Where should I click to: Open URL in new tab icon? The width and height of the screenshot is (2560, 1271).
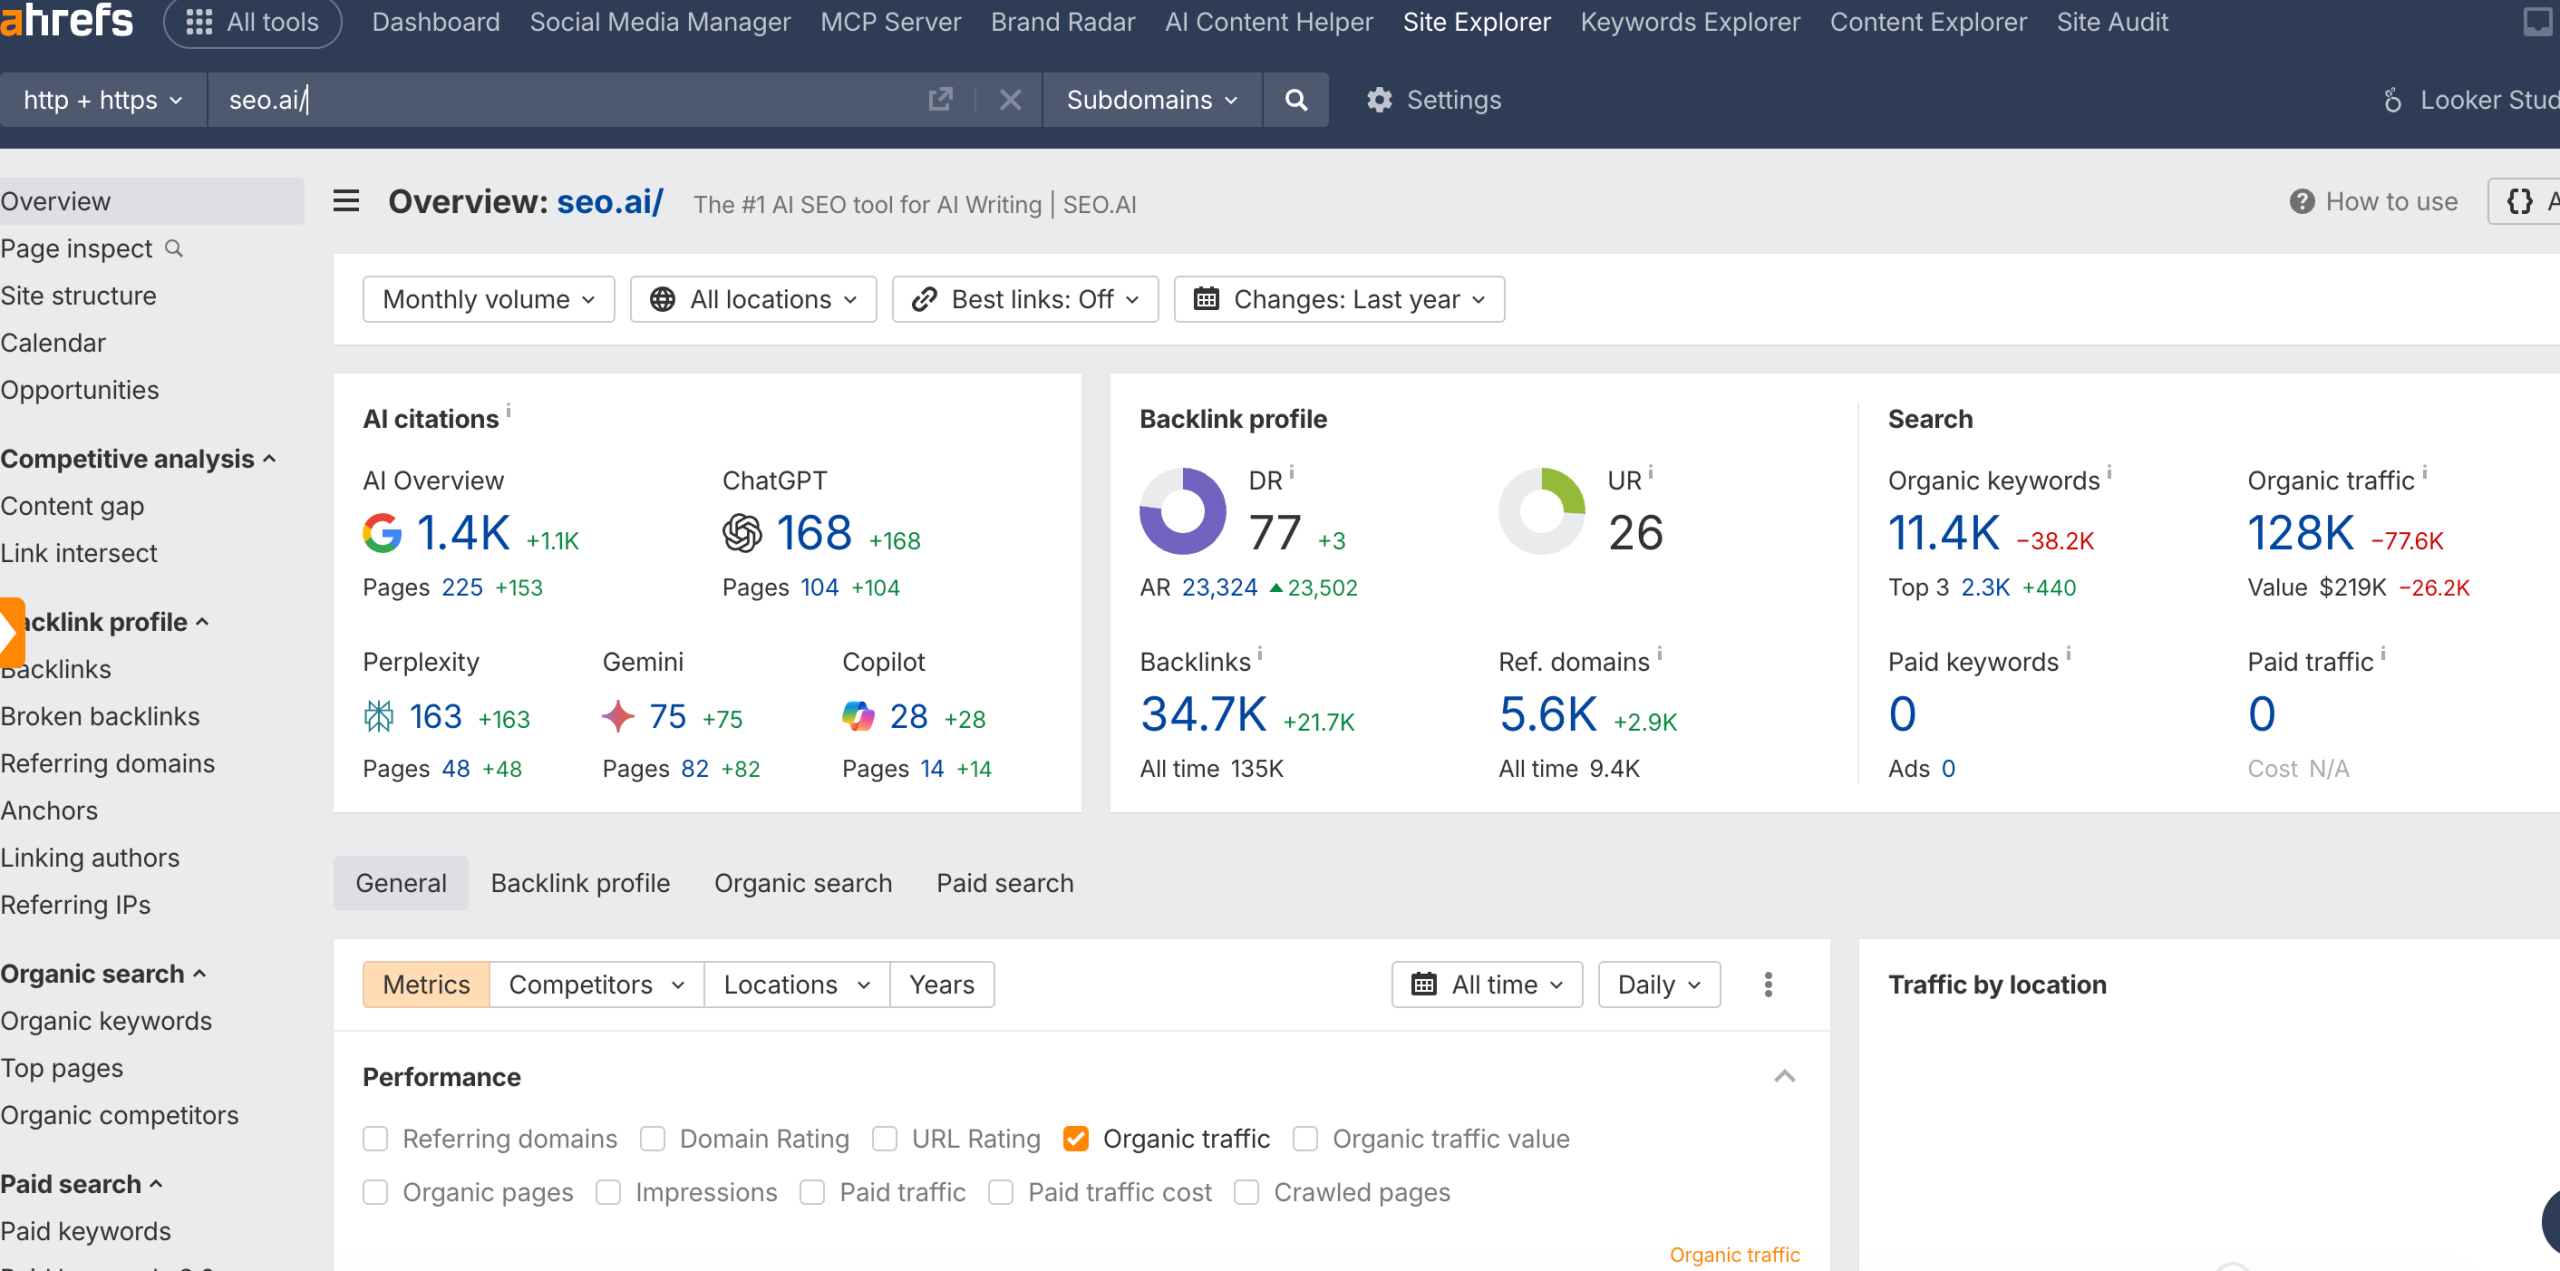(940, 100)
